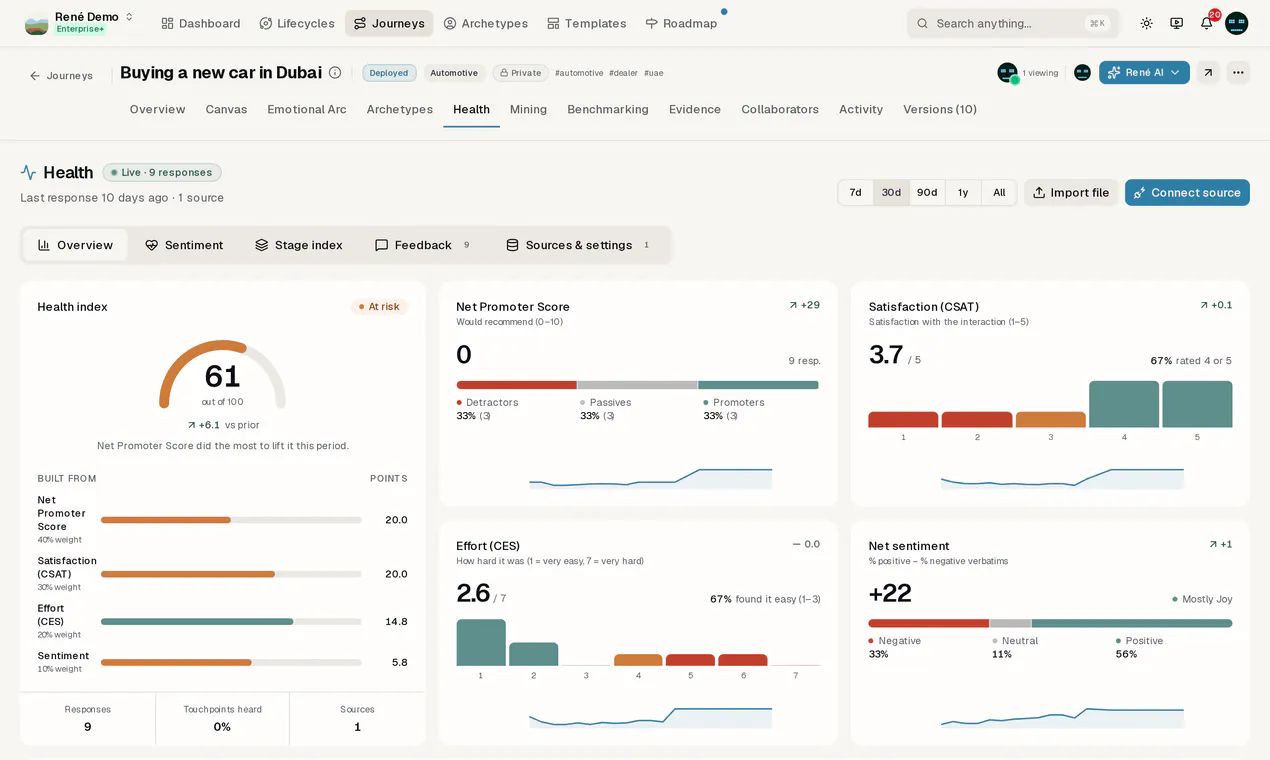Select the 90d time range
This screenshot has width=1270, height=760.
coord(927,193)
